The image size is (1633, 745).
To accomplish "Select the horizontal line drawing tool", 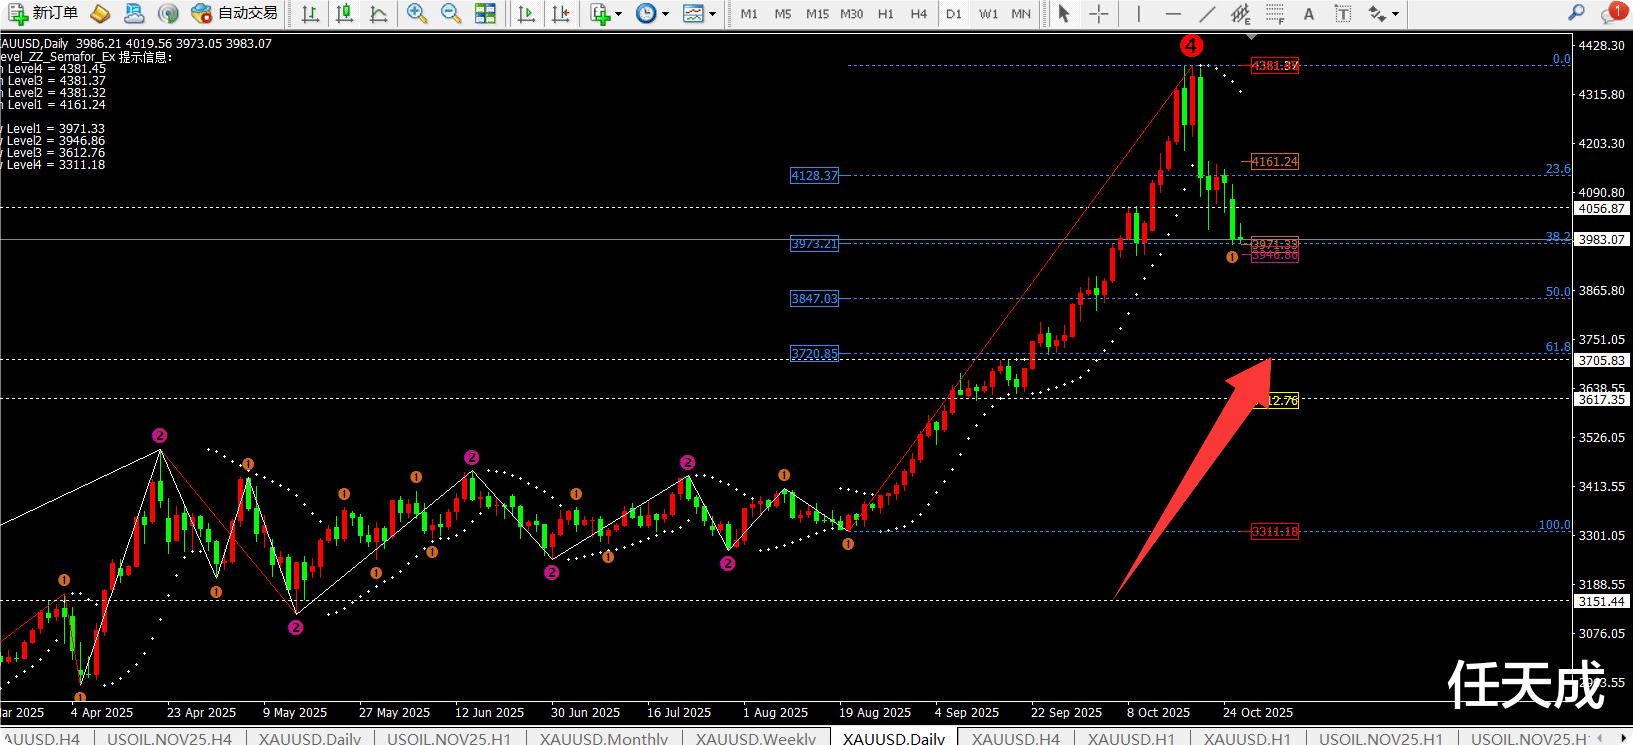I will click(x=1173, y=13).
